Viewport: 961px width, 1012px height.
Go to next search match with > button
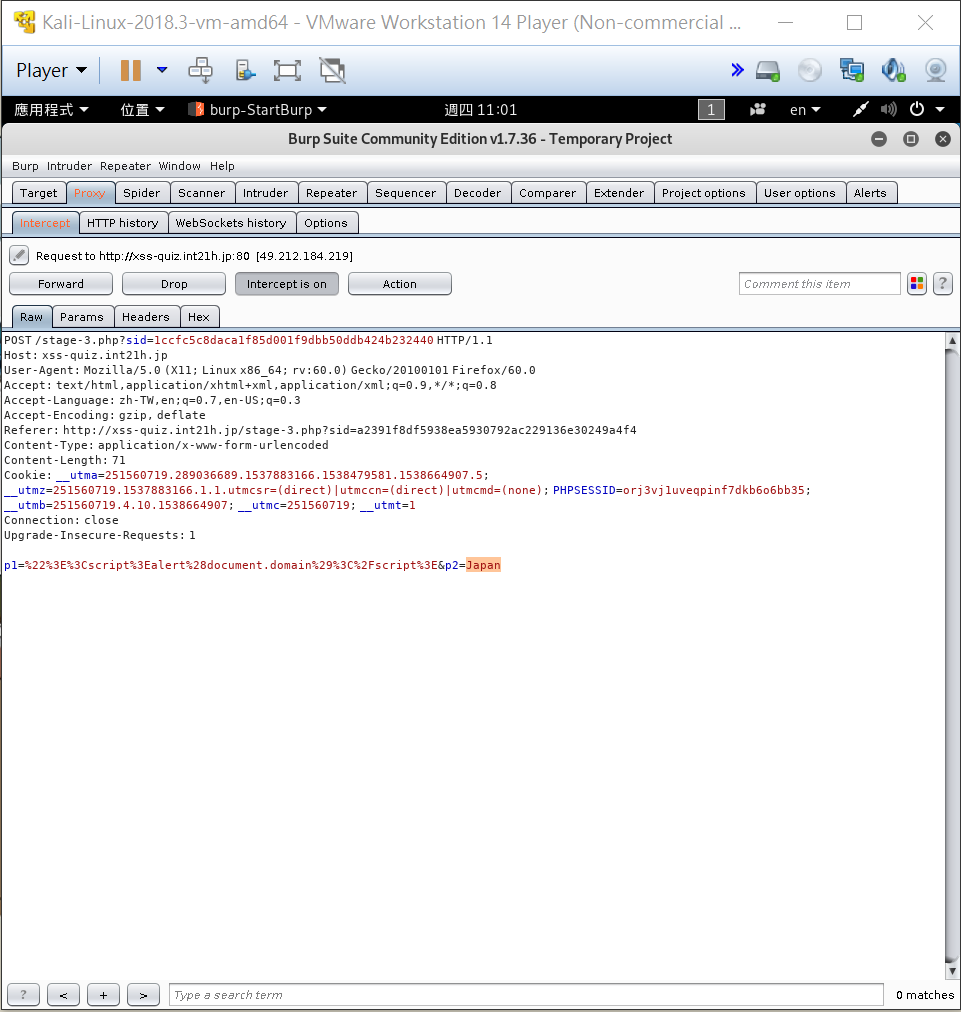[143, 995]
